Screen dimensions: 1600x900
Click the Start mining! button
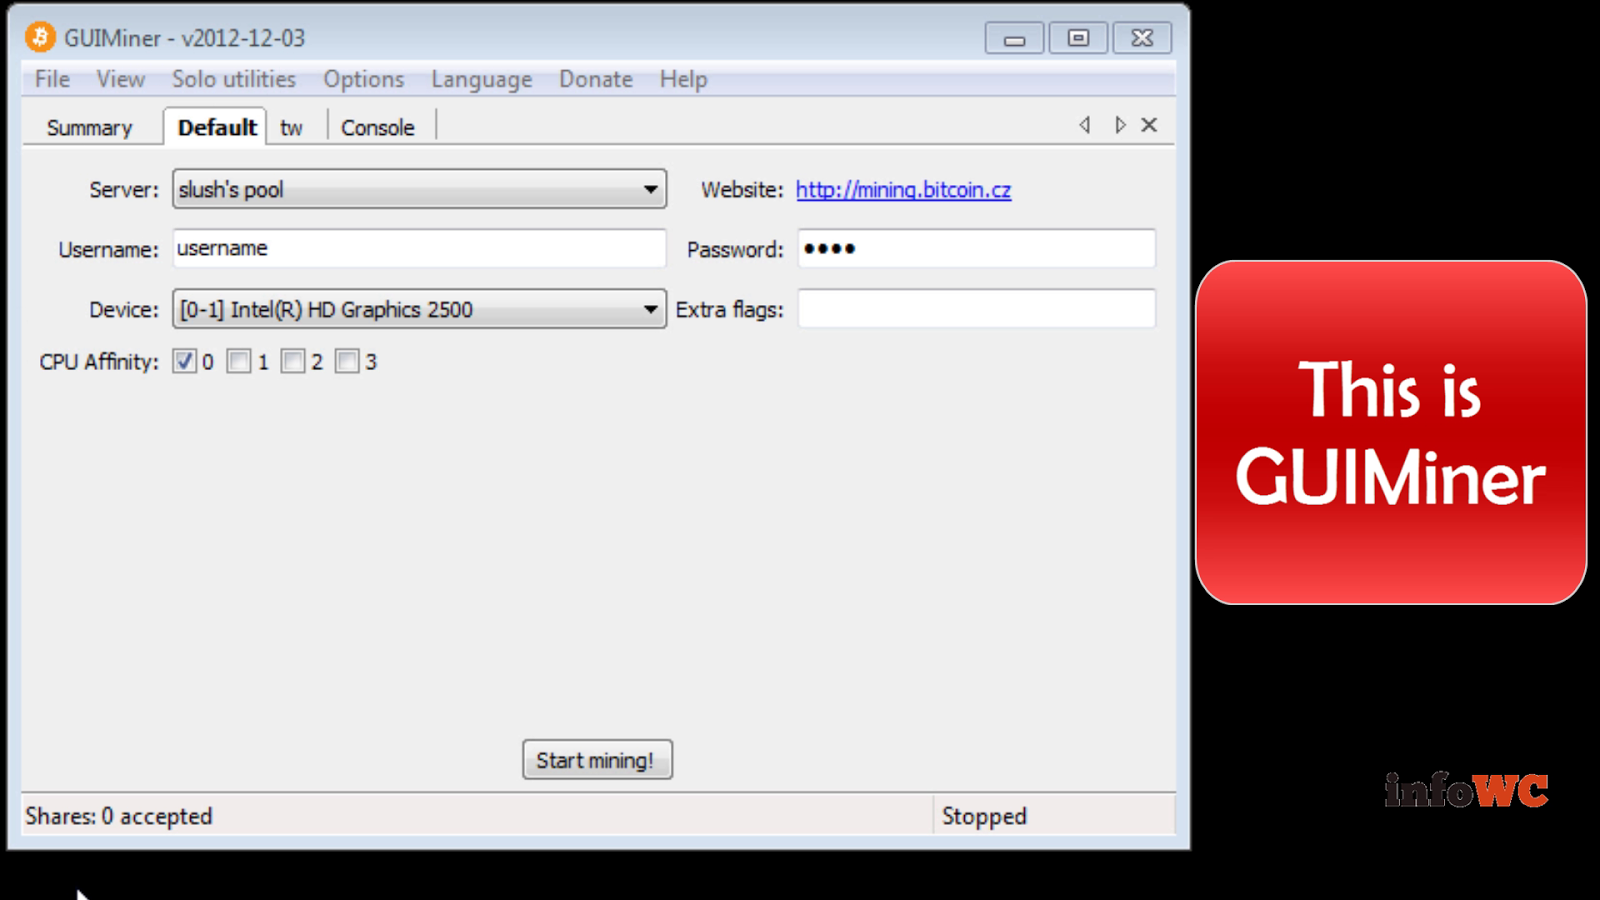[597, 760]
